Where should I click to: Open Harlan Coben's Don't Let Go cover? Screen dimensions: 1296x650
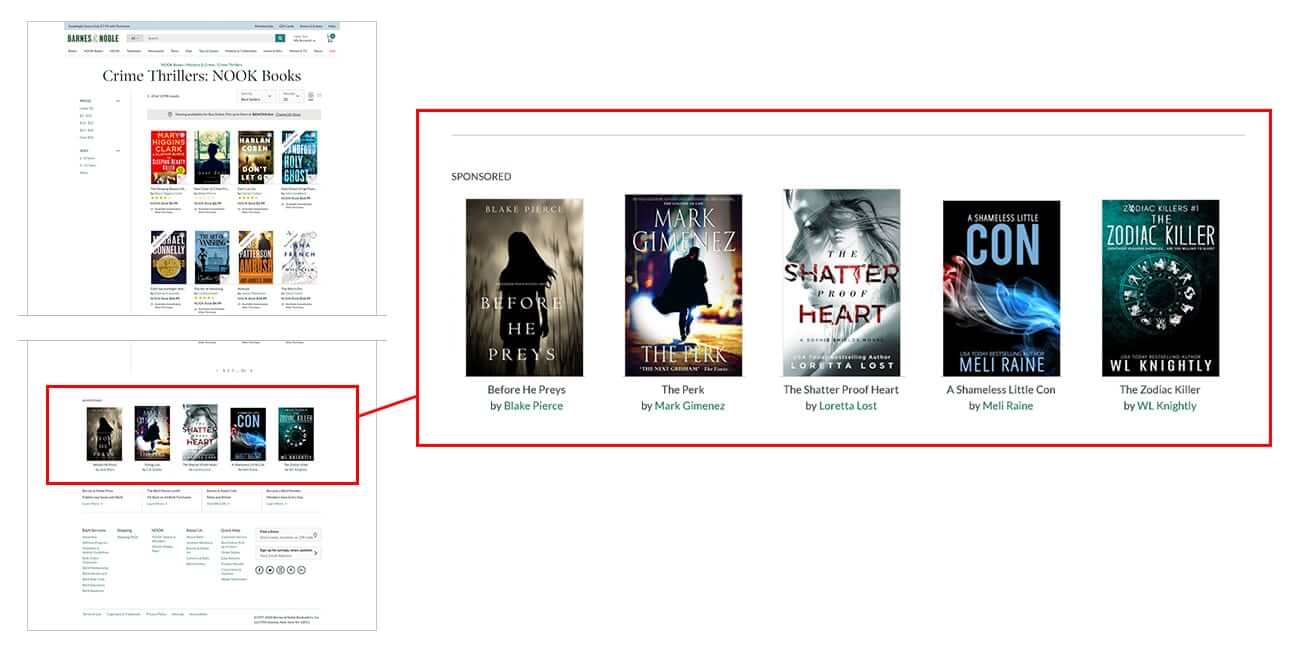point(255,157)
